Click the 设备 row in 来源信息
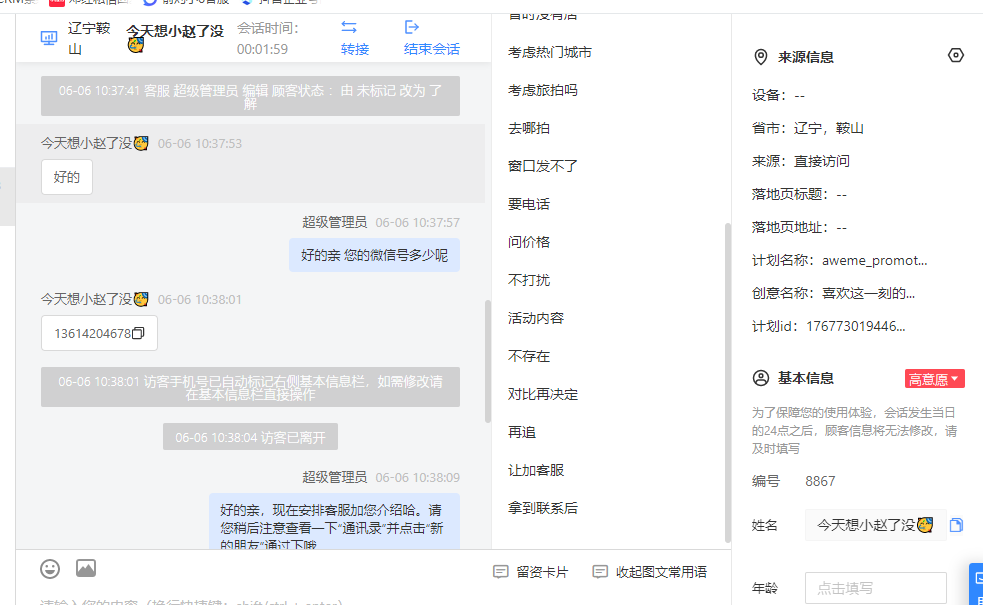 pos(778,95)
